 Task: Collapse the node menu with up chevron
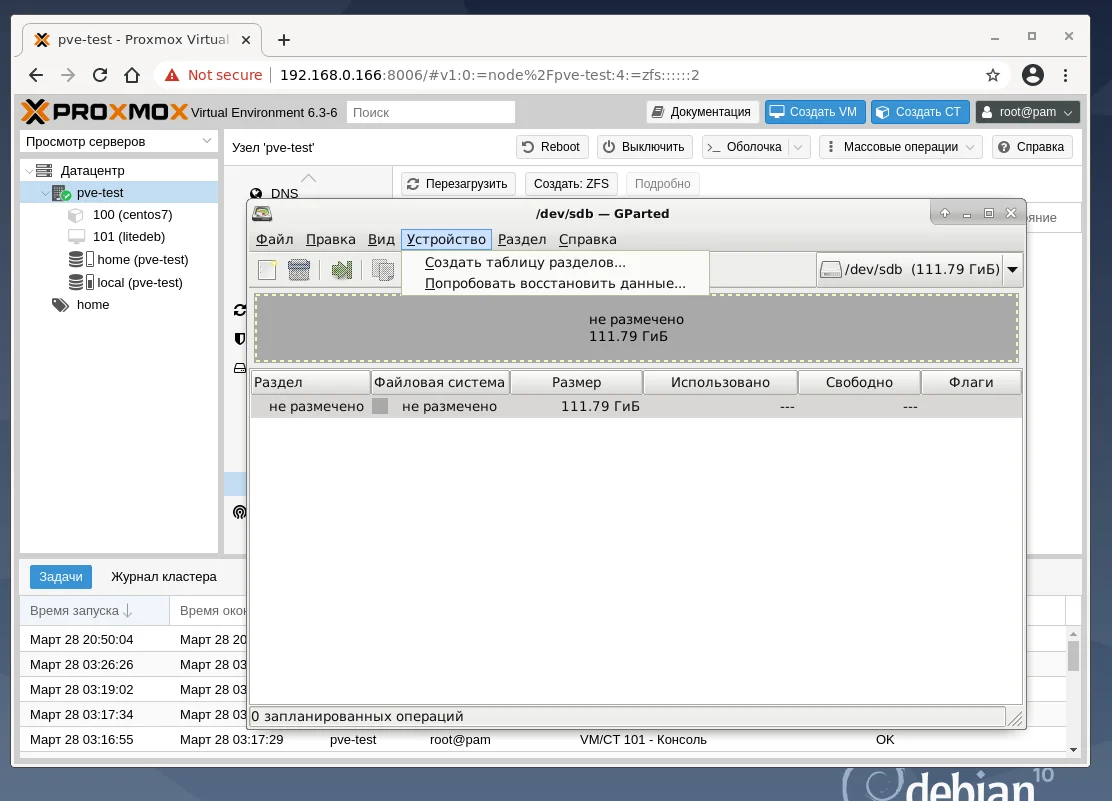click(308, 178)
